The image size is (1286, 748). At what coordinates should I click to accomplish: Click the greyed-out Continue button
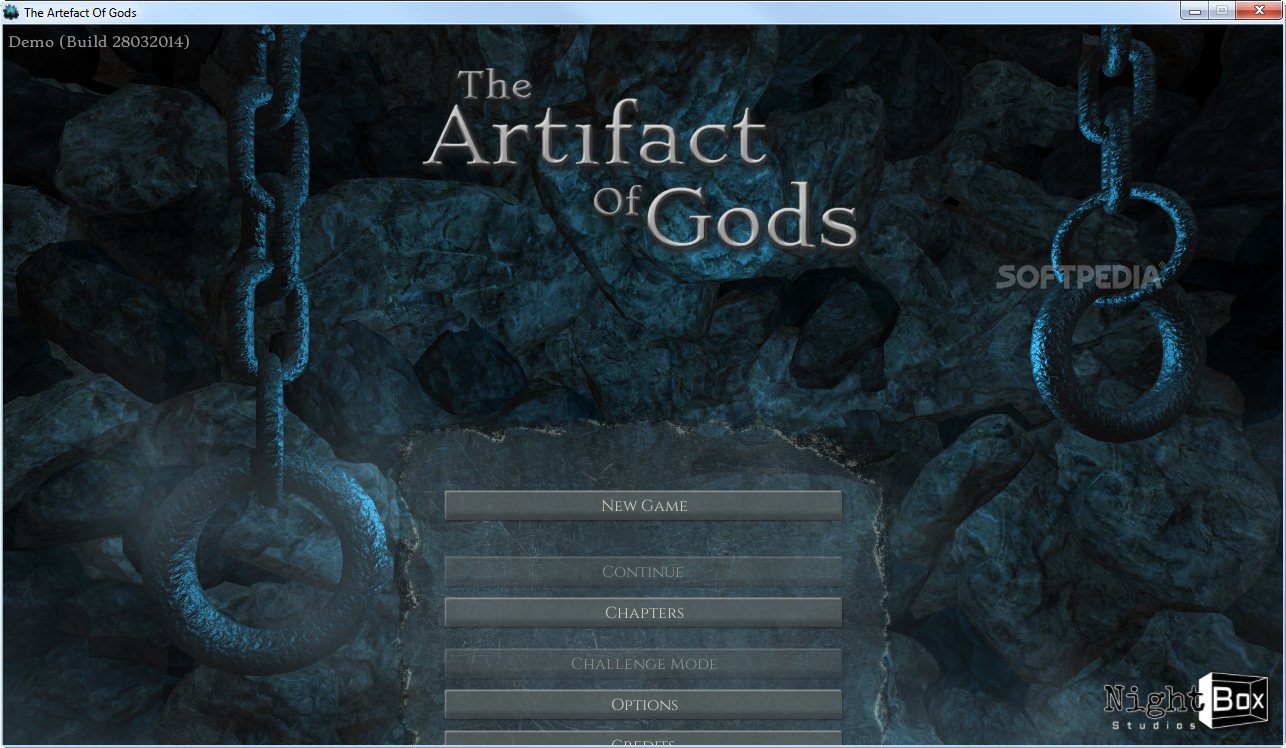point(643,572)
